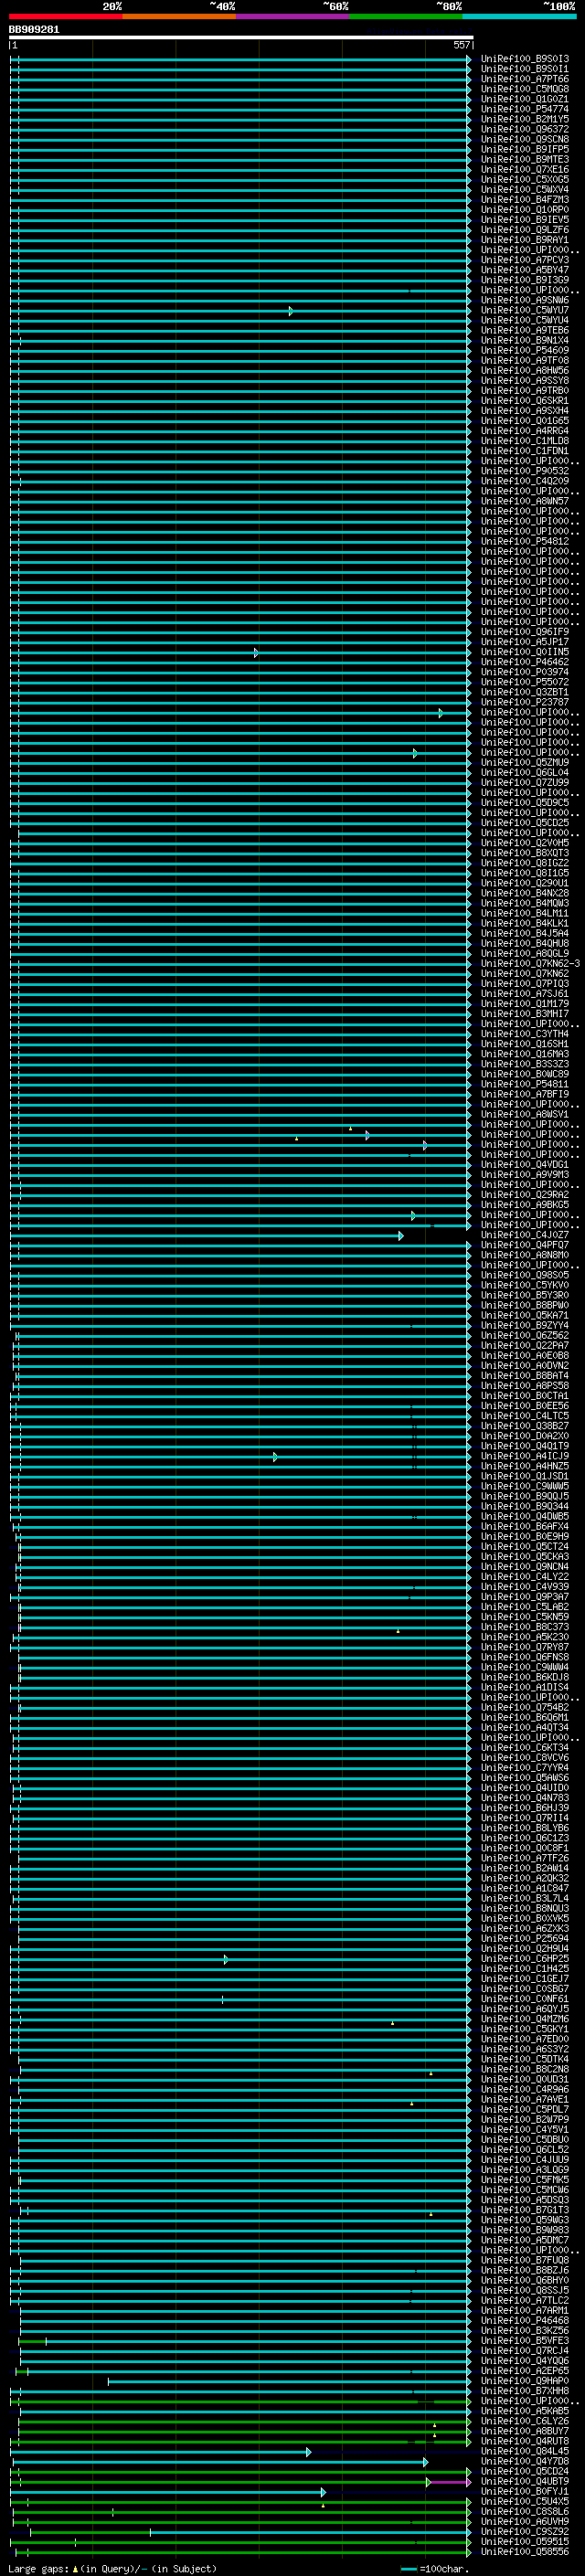
Task: Click the =100char. scale legend
Action: [434, 2568]
